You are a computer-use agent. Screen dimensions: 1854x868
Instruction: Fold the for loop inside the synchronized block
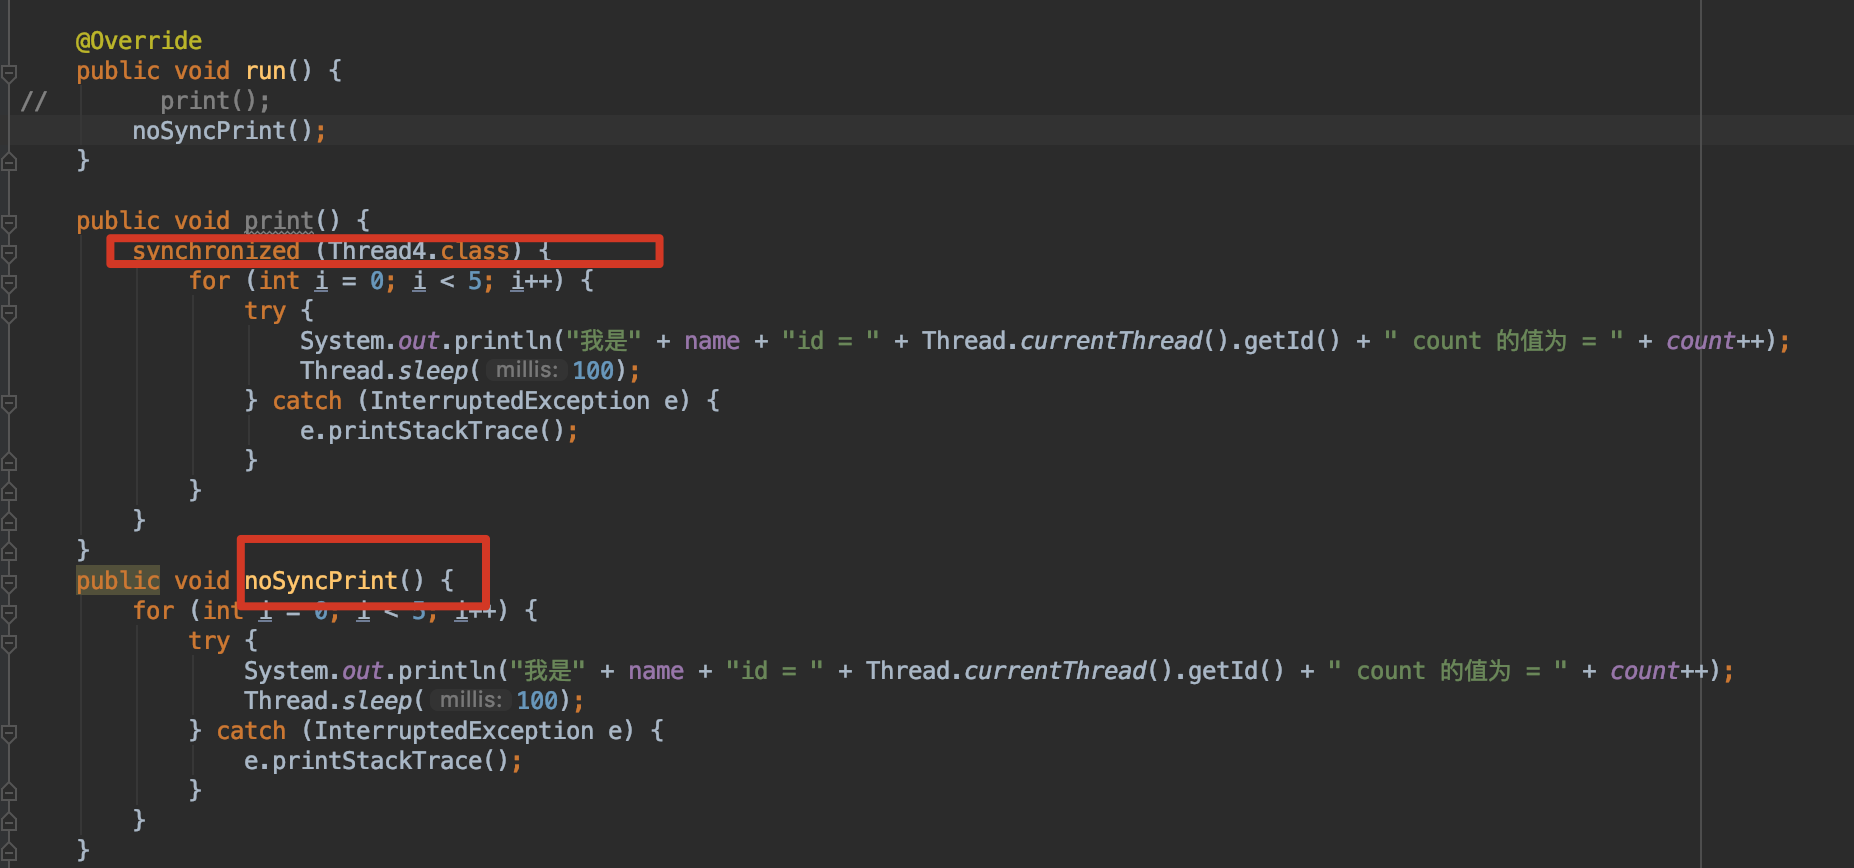pyautogui.click(x=9, y=282)
